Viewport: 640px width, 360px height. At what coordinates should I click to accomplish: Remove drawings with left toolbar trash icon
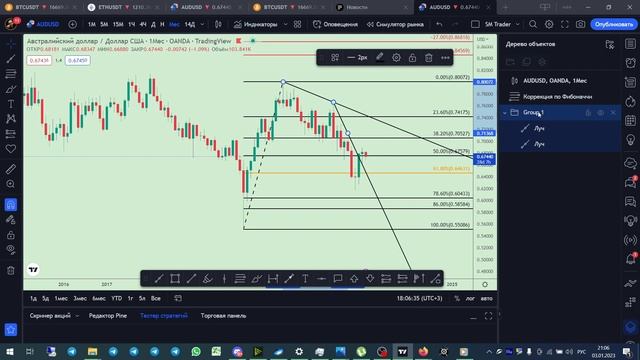point(11,270)
